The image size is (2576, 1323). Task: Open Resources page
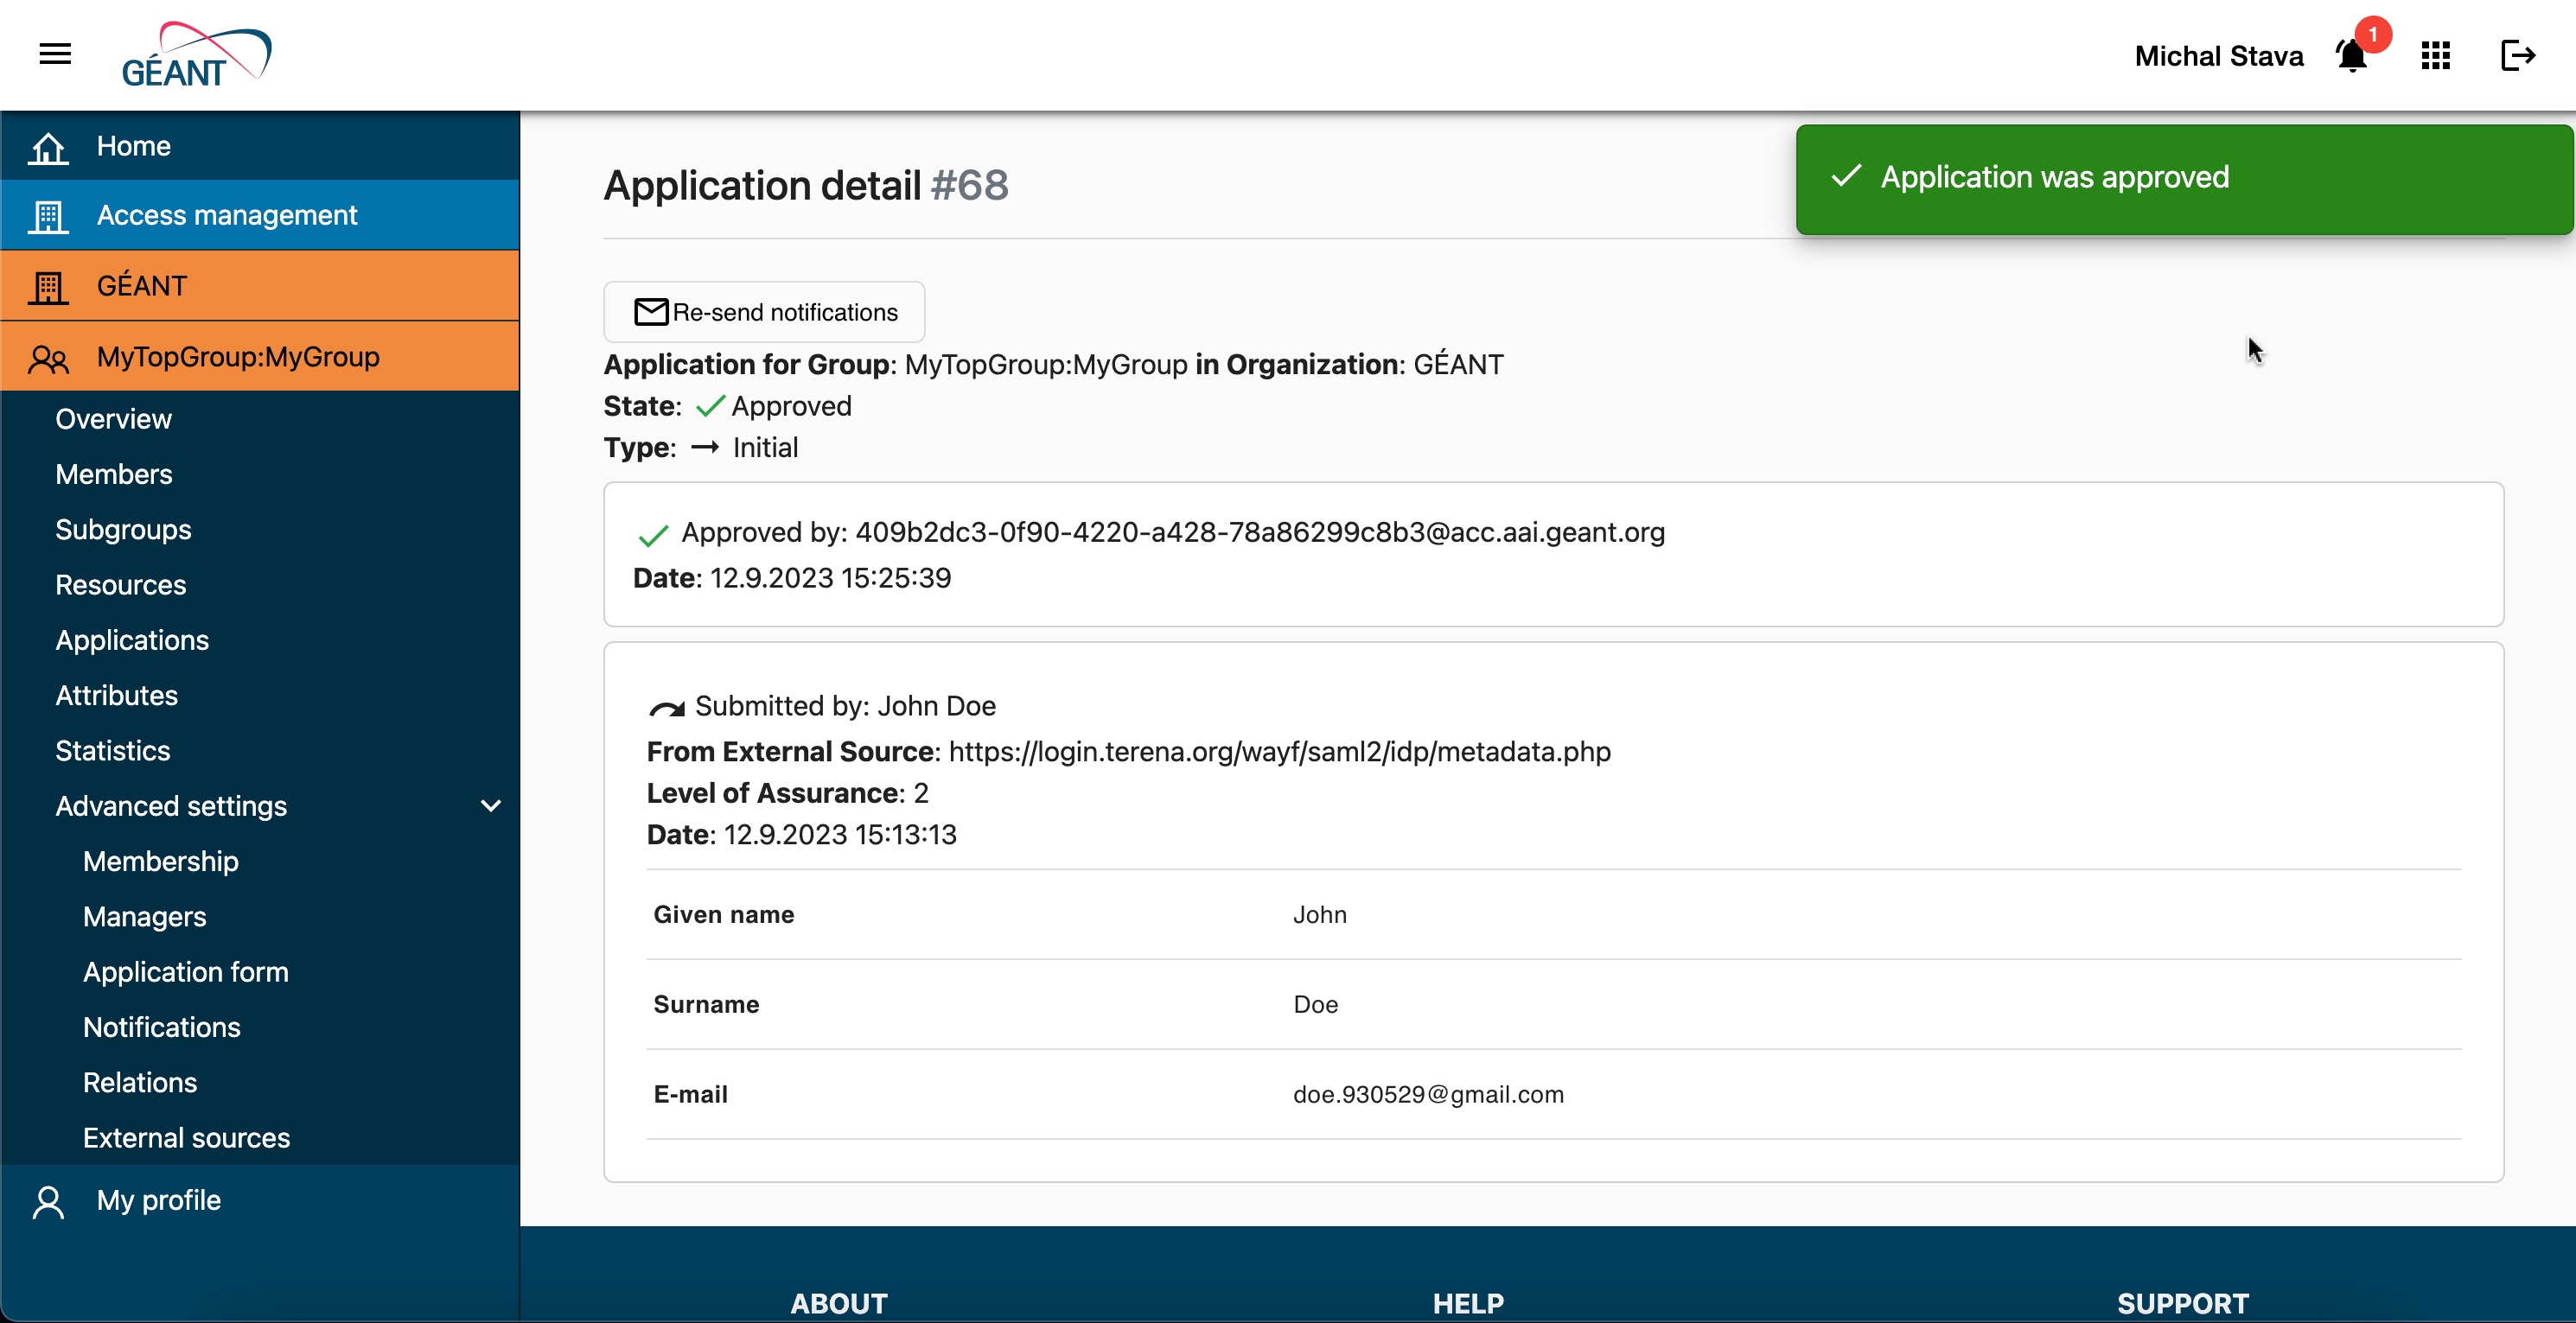[x=120, y=585]
